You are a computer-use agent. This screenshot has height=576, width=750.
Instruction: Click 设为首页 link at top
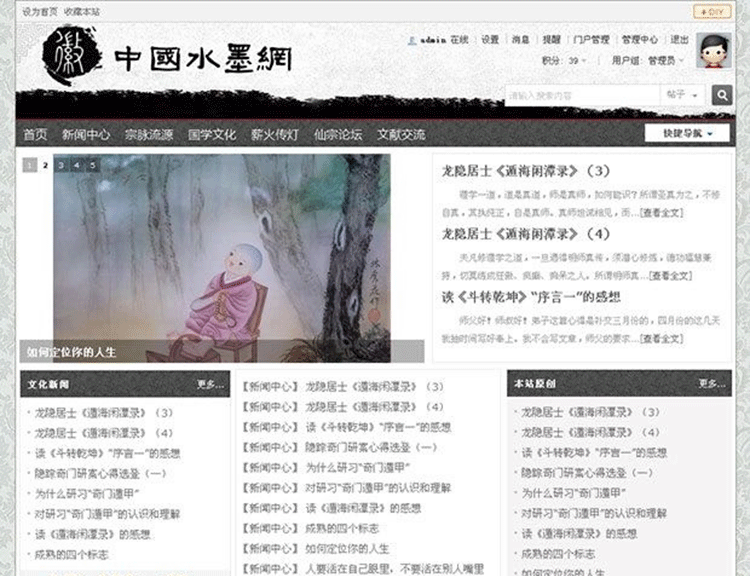click(40, 11)
